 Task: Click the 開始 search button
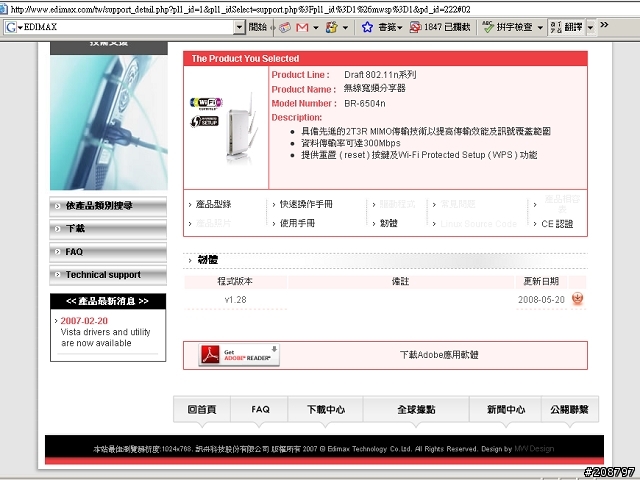pos(258,27)
